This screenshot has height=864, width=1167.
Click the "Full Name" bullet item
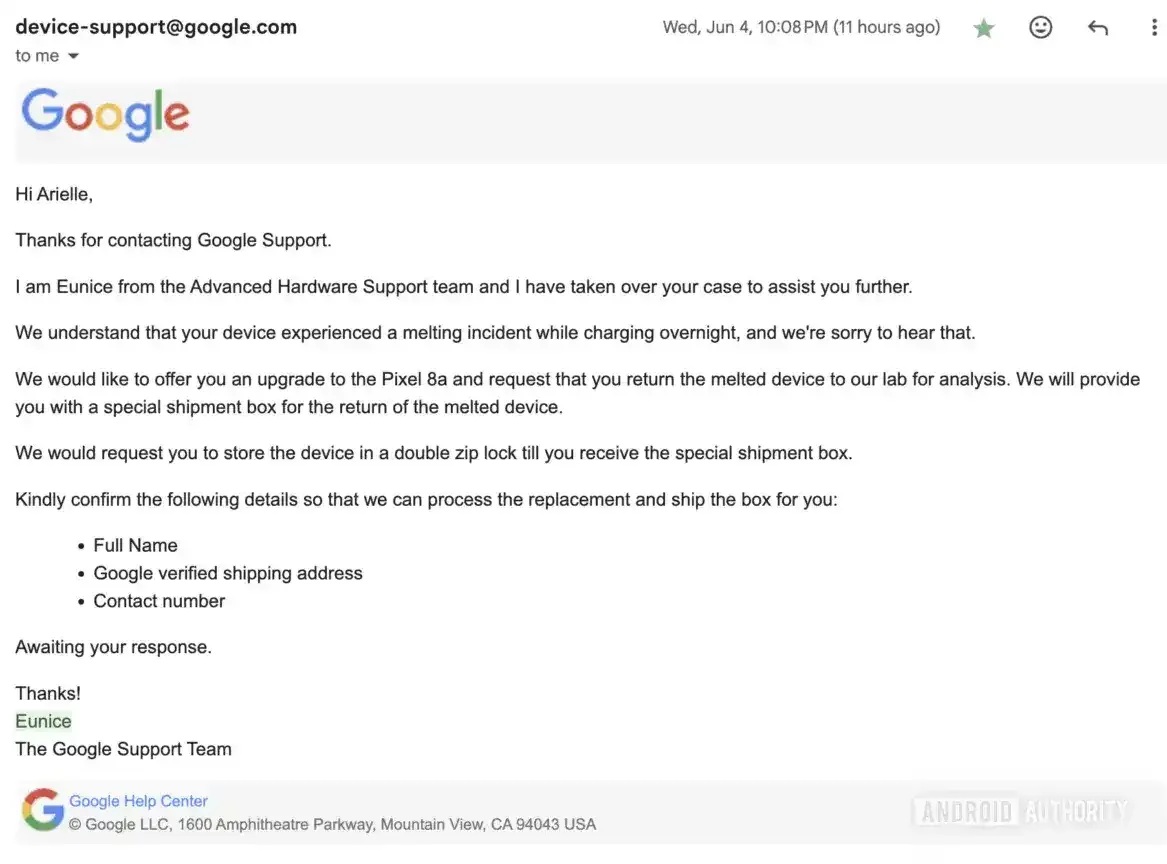[135, 545]
